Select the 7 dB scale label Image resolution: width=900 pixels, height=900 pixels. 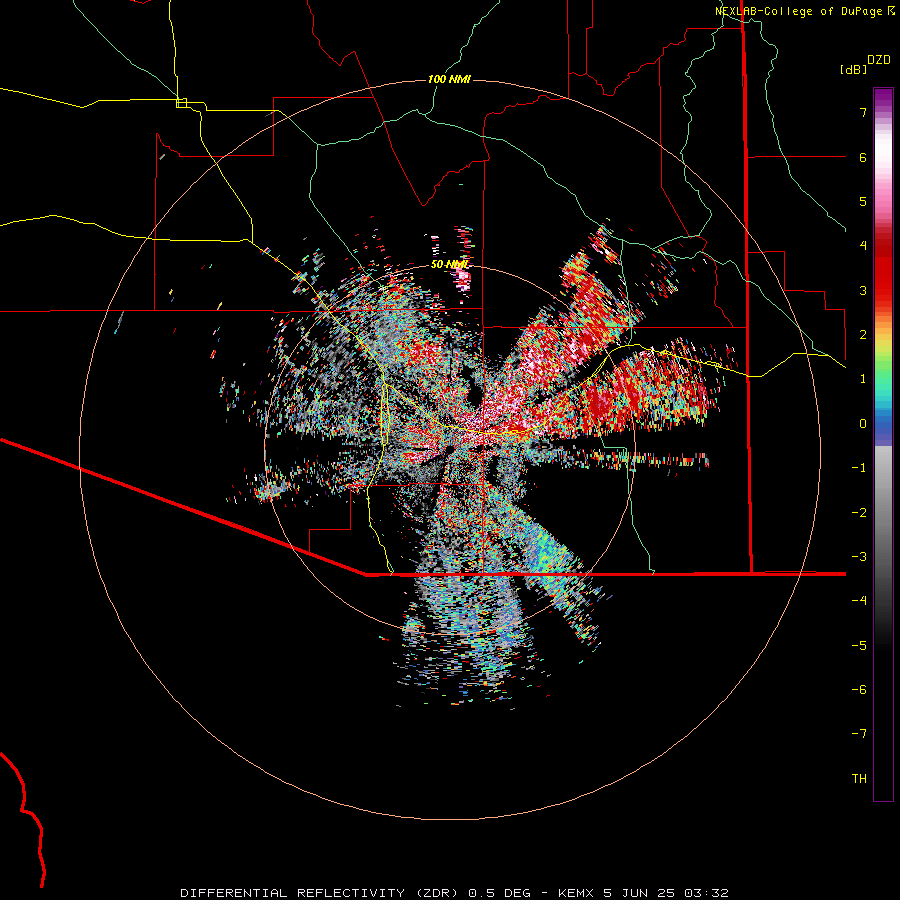[x=863, y=112]
